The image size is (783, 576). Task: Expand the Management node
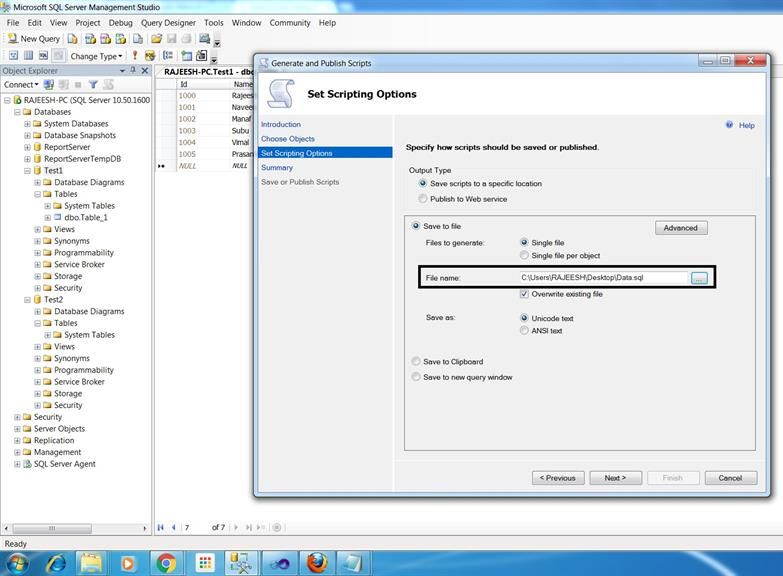(17, 452)
